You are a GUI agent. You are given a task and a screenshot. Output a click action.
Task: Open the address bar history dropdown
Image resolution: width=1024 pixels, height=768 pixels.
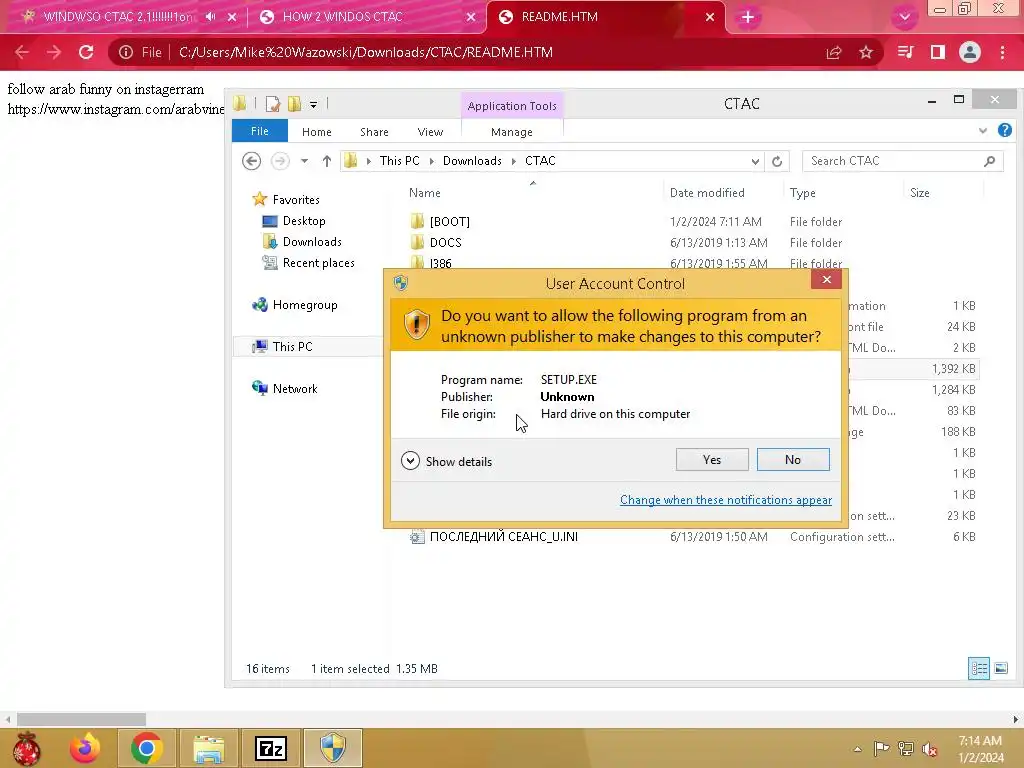tap(755, 161)
